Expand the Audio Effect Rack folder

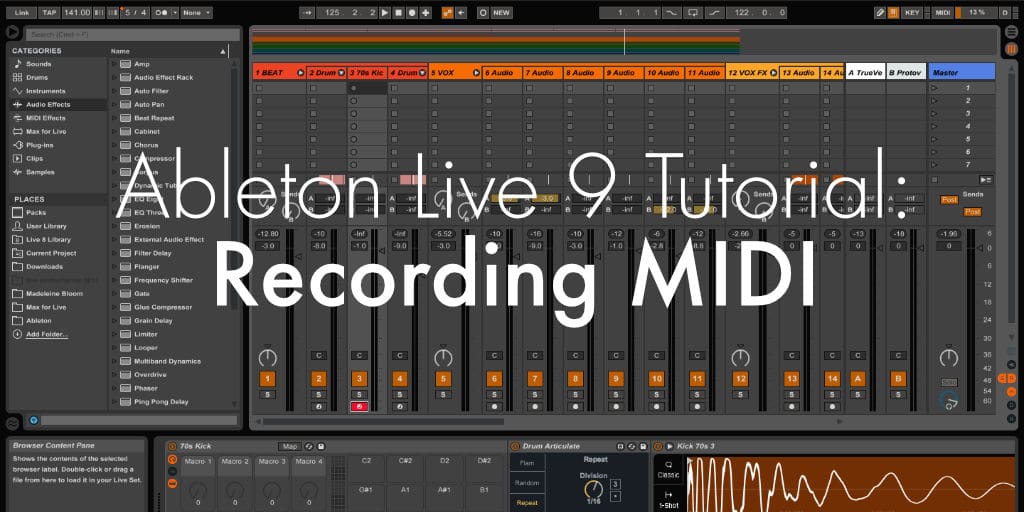pos(114,78)
